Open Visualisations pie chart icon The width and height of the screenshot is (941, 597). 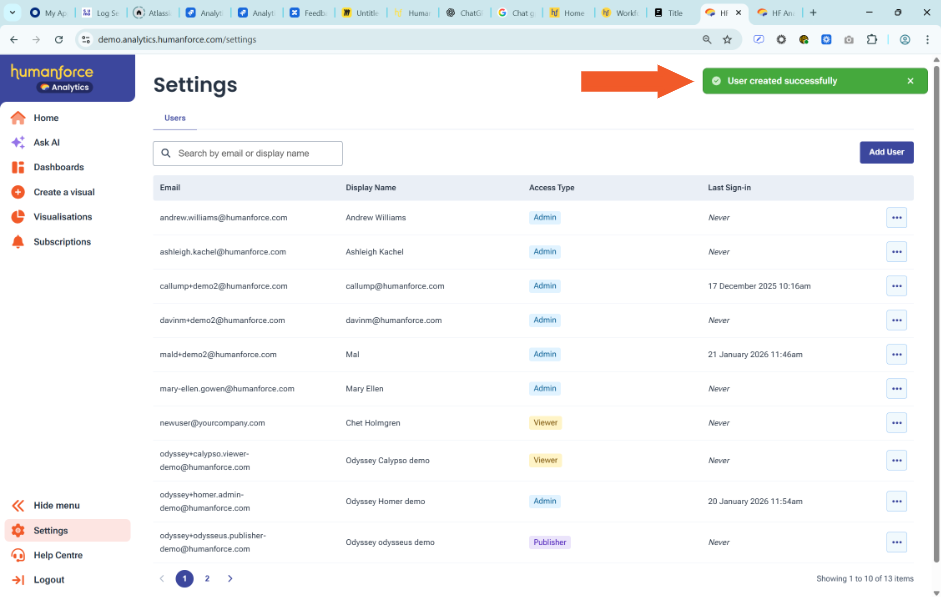[x=18, y=217]
